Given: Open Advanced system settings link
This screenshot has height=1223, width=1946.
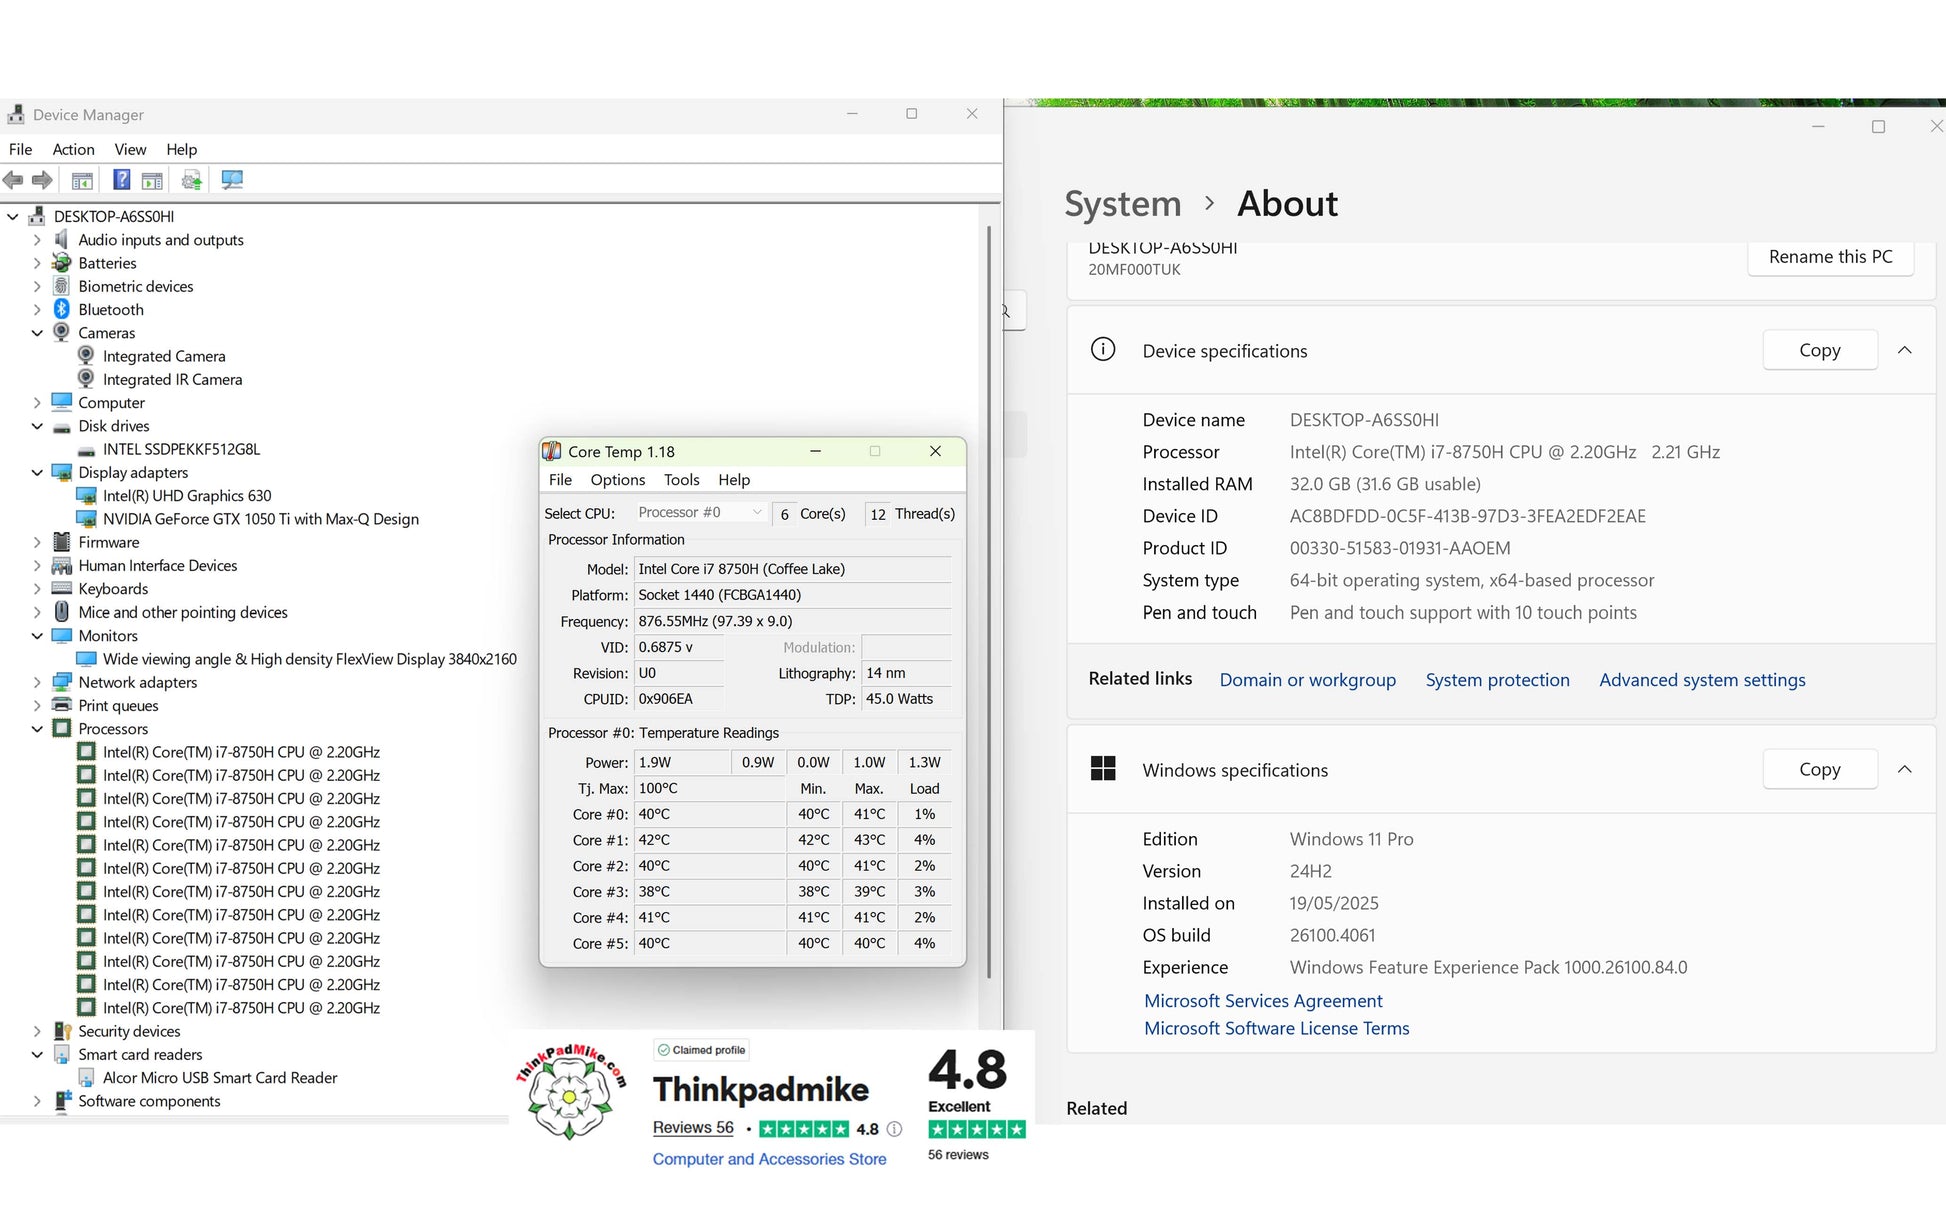Looking at the screenshot, I should coord(1702,680).
